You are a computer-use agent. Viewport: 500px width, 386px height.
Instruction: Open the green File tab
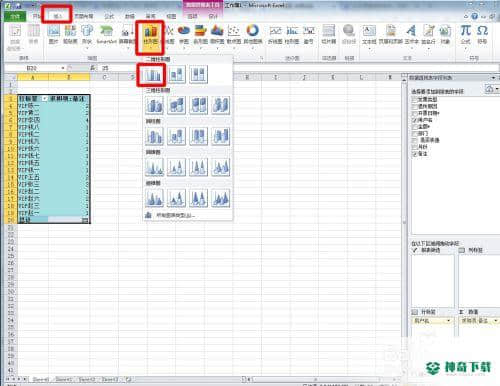coord(15,16)
